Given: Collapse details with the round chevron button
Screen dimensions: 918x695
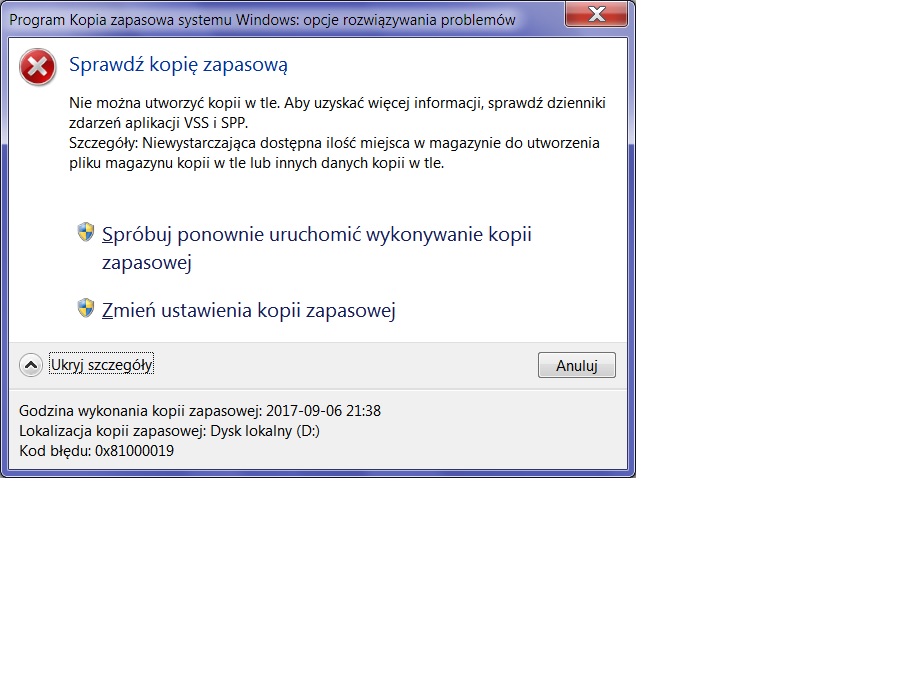Looking at the screenshot, I should (30, 365).
